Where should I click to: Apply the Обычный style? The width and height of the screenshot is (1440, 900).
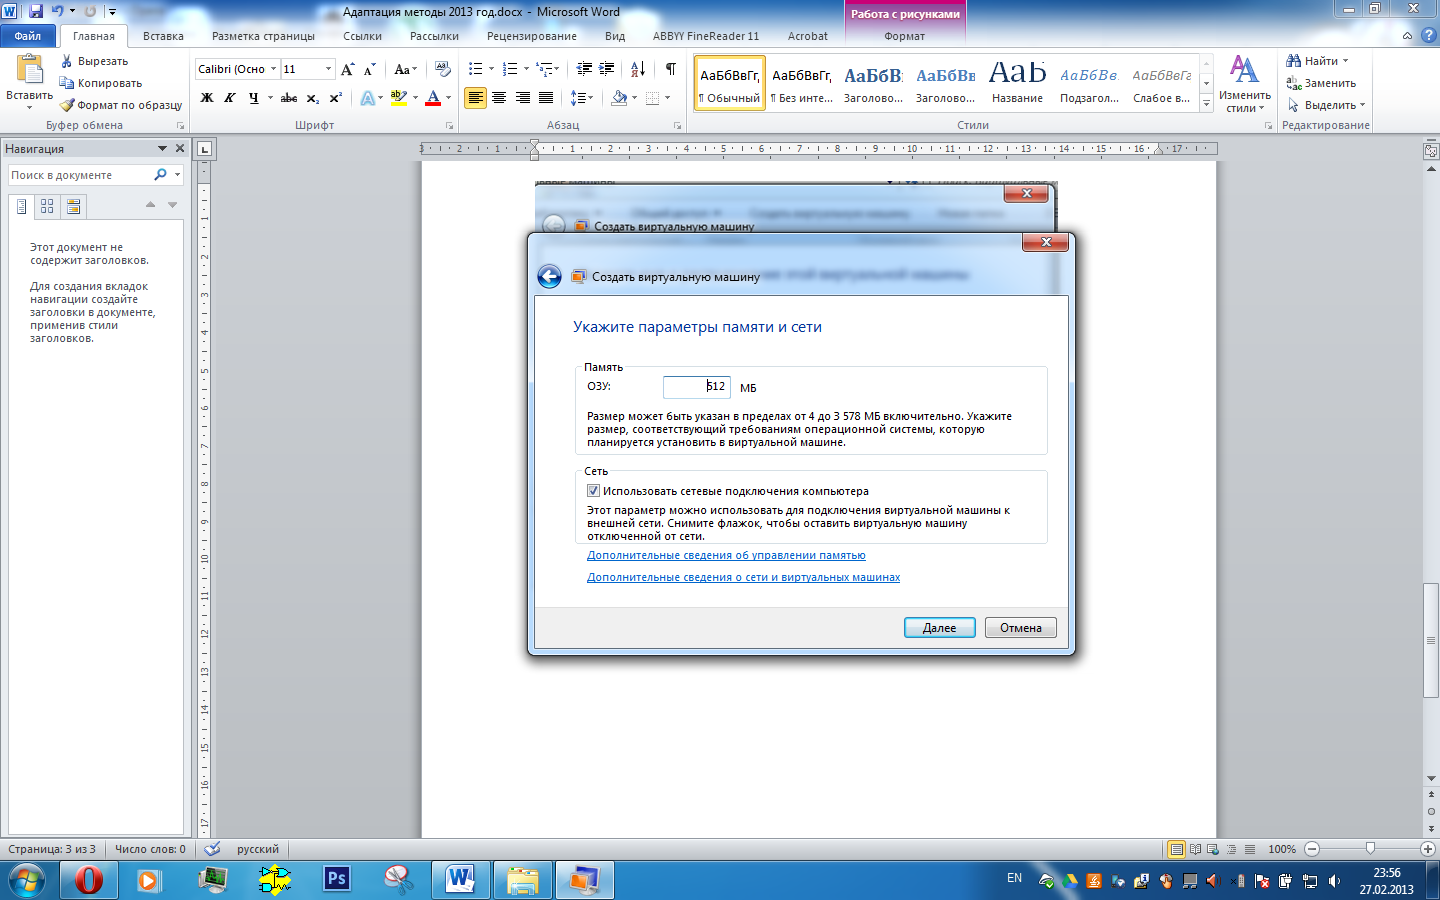click(x=729, y=83)
